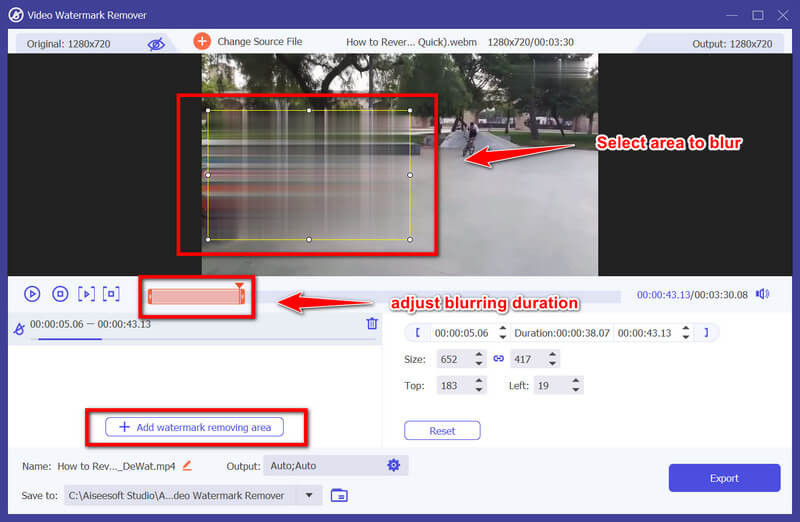Open output settings gear icon

coord(393,465)
